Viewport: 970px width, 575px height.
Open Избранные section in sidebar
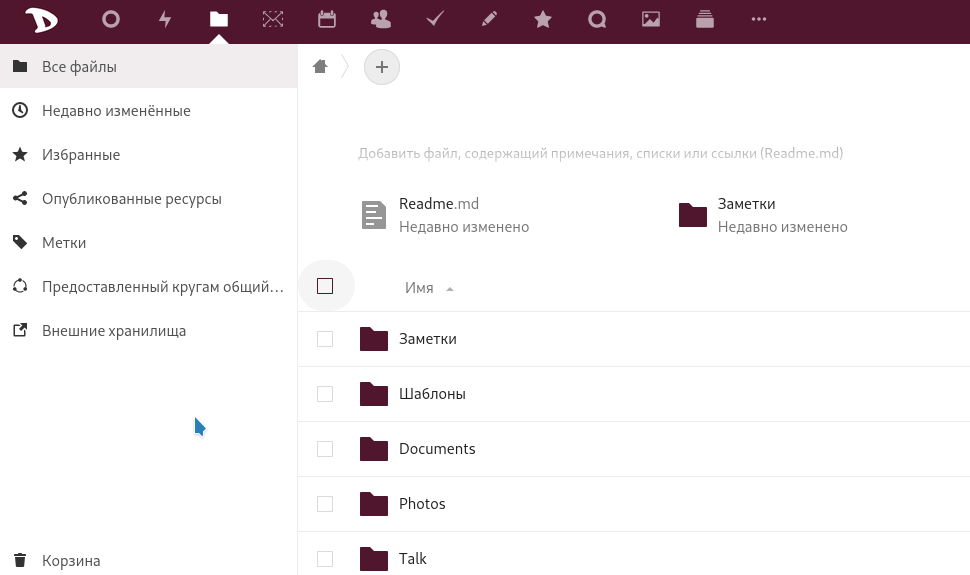coord(81,155)
